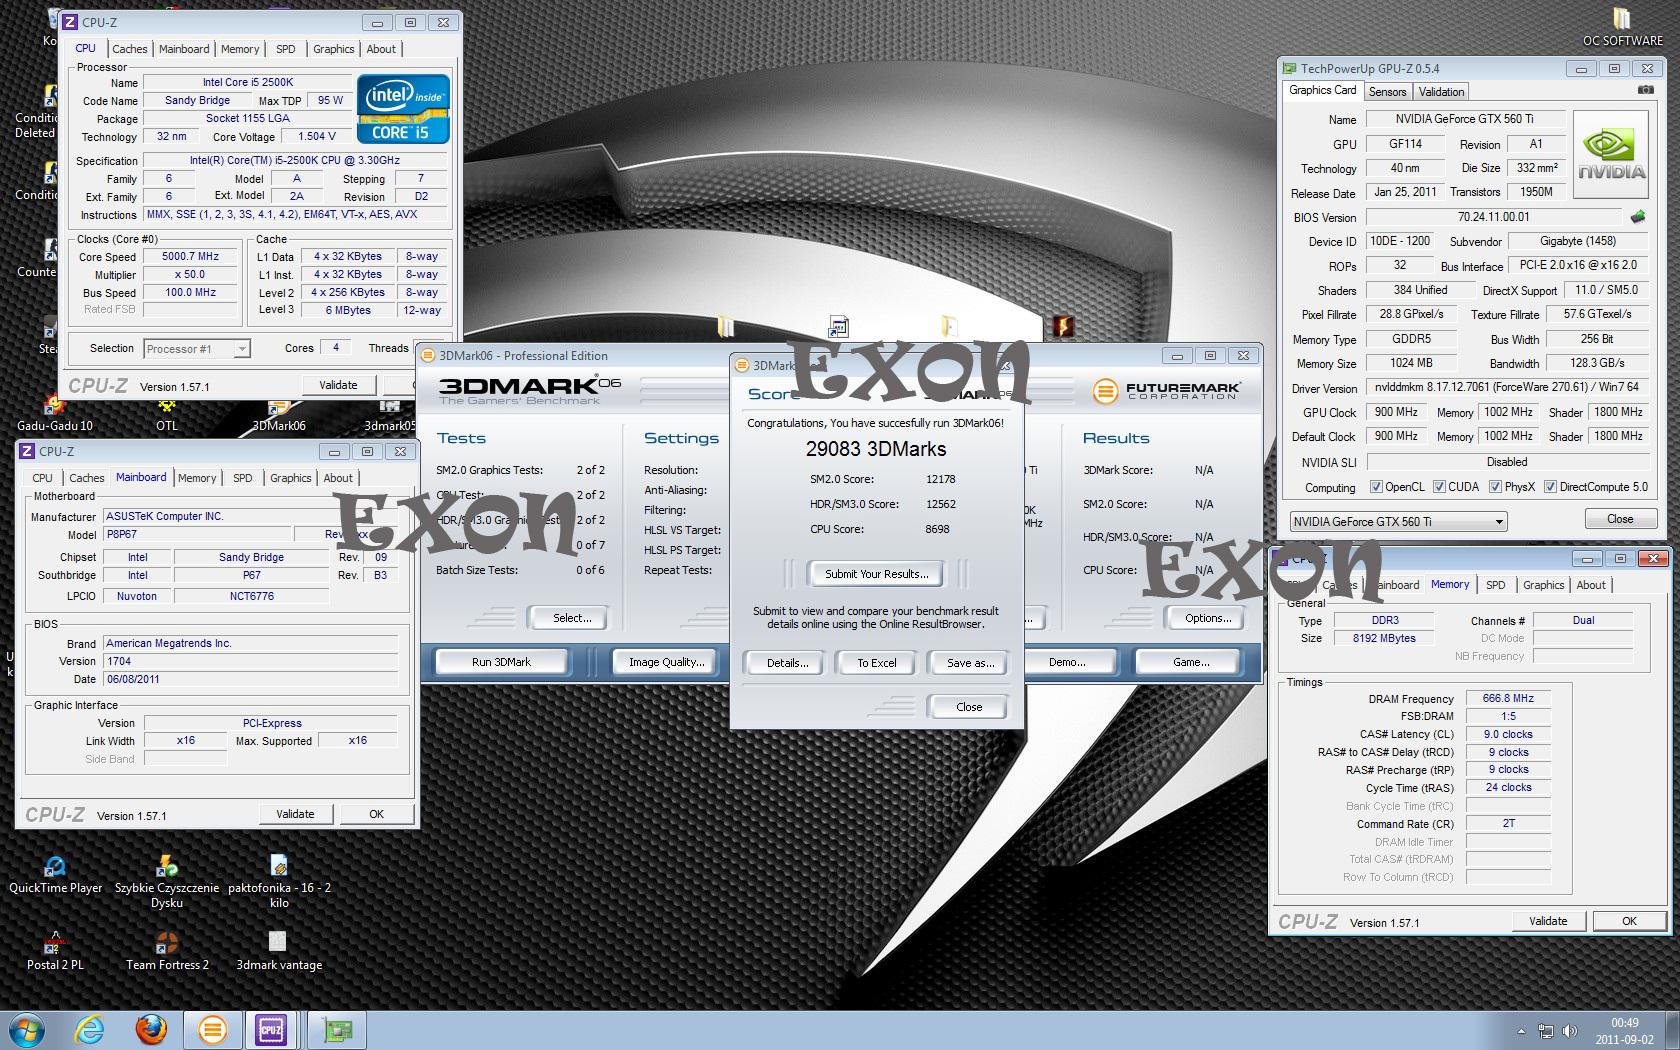
Task: Toggle the PhysX checkbox in GPU-Z
Action: pos(1495,487)
